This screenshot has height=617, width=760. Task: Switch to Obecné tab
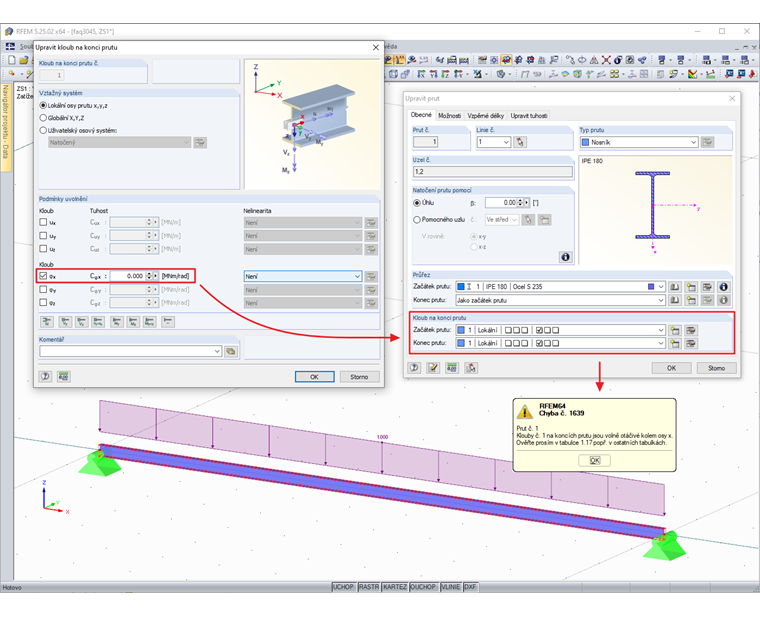421,115
